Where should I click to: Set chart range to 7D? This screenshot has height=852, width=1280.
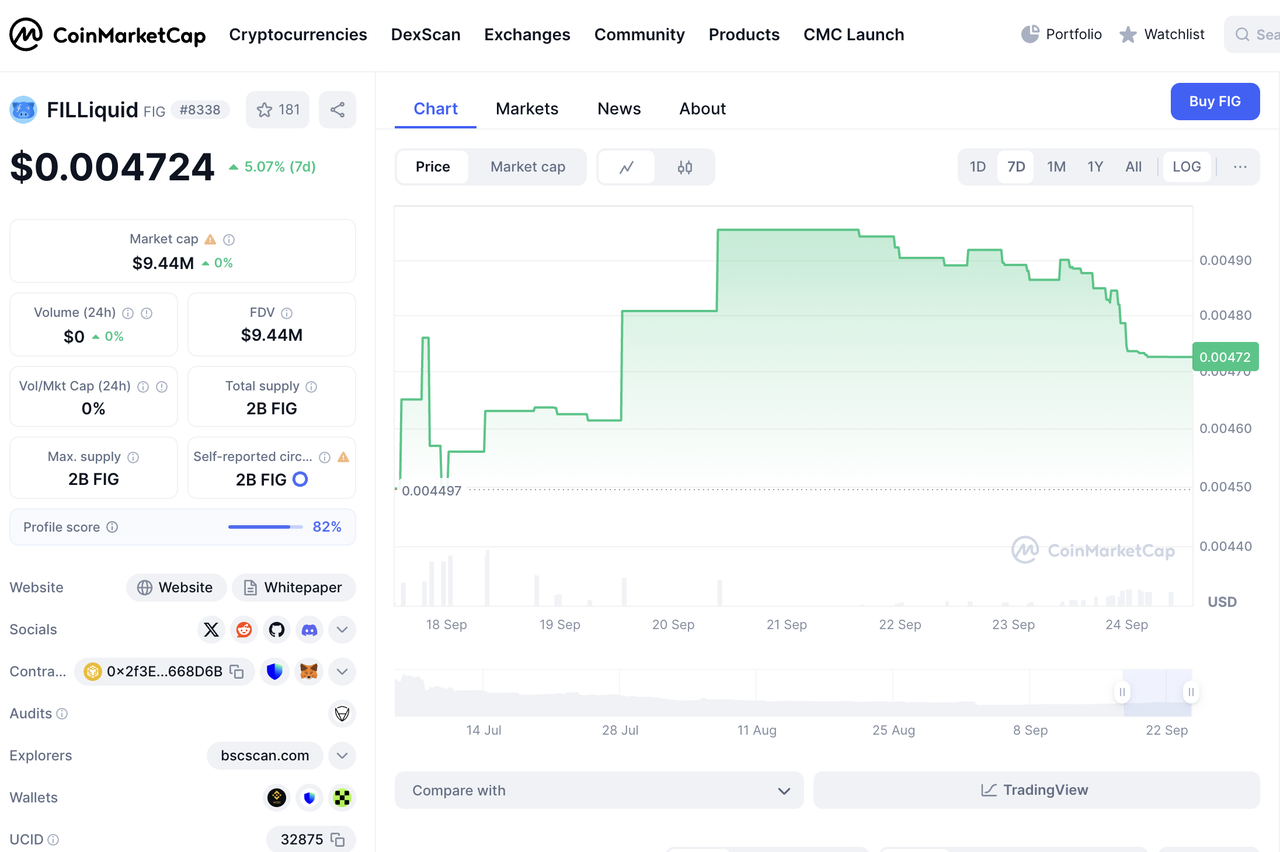click(1016, 167)
